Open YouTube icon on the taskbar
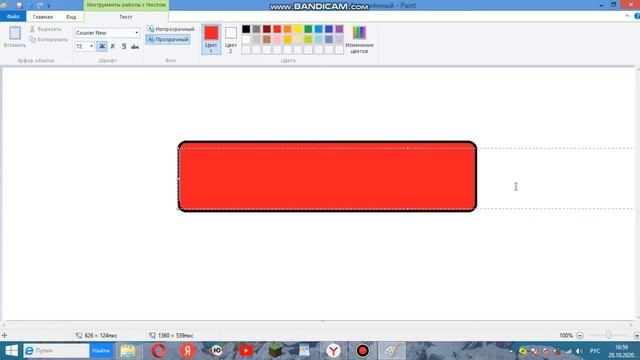Screen dimensions: 640x360 pyautogui.click(x=246, y=351)
